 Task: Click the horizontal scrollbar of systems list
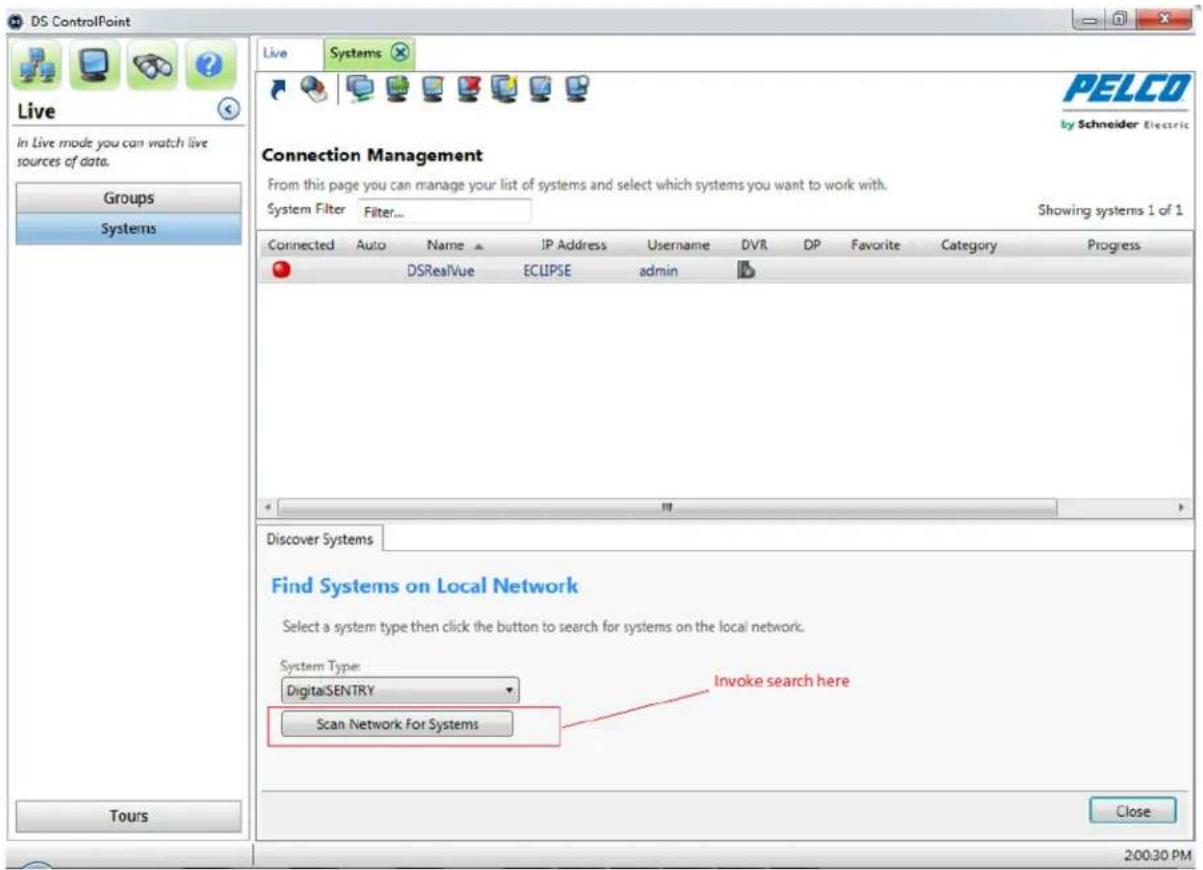click(667, 507)
